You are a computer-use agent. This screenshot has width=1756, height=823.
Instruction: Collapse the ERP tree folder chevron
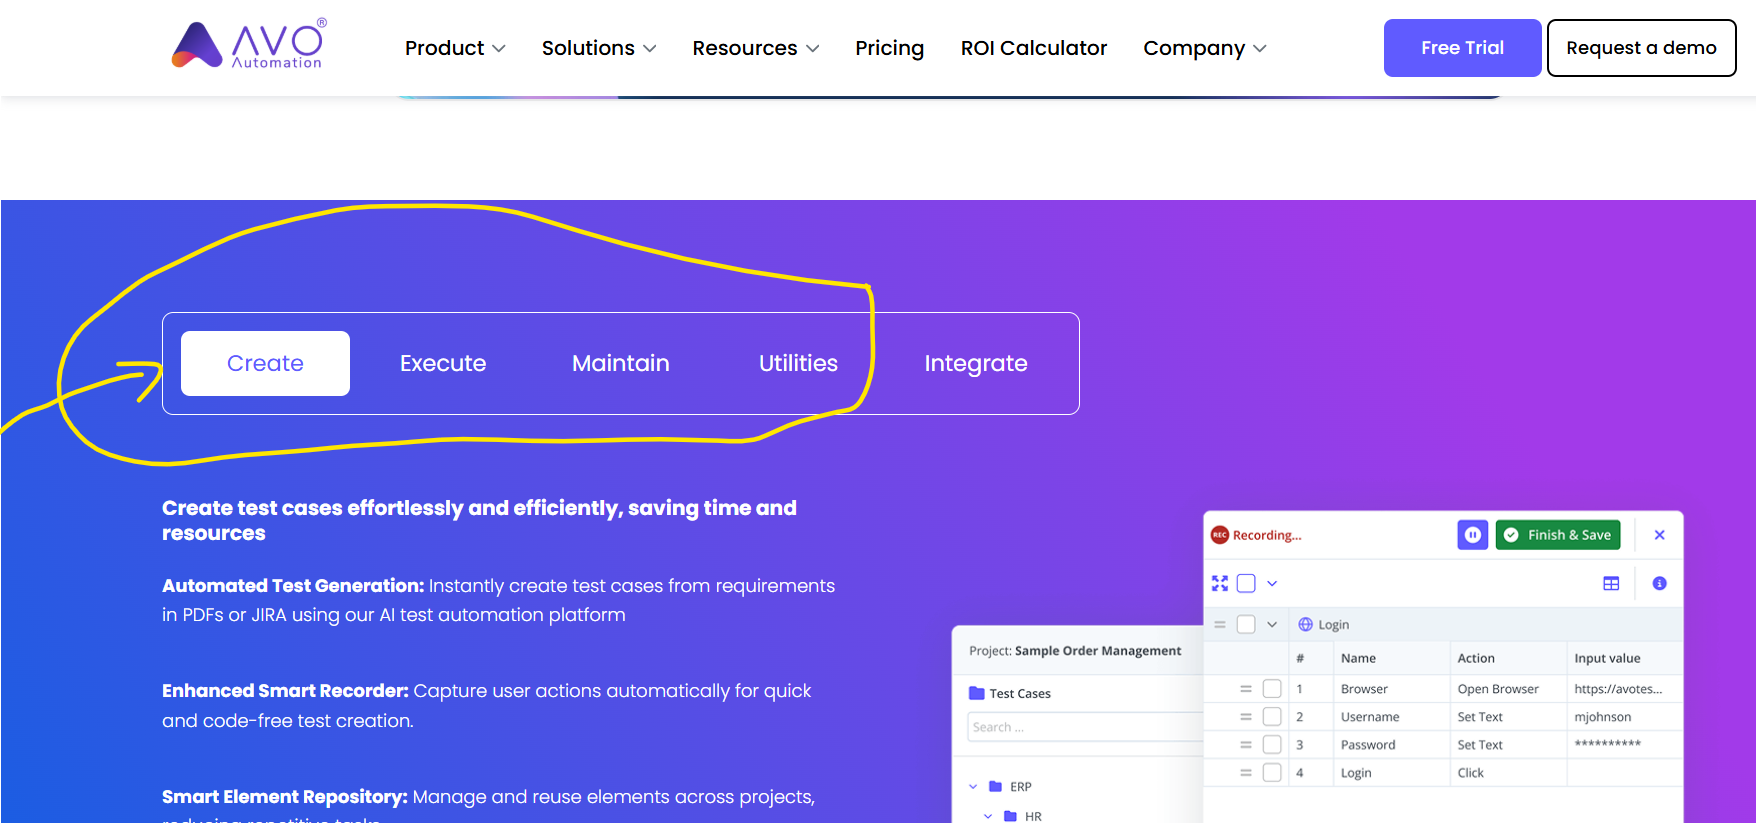pyautogui.click(x=973, y=786)
